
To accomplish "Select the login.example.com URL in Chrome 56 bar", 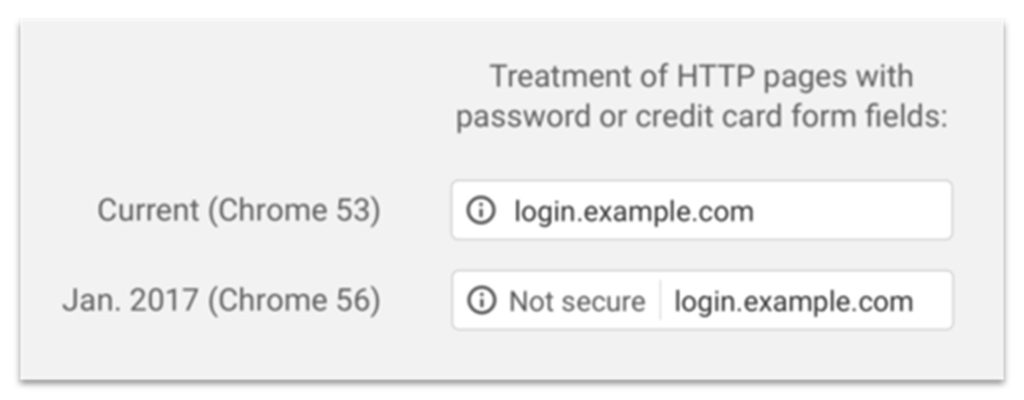I will pyautogui.click(x=793, y=301).
